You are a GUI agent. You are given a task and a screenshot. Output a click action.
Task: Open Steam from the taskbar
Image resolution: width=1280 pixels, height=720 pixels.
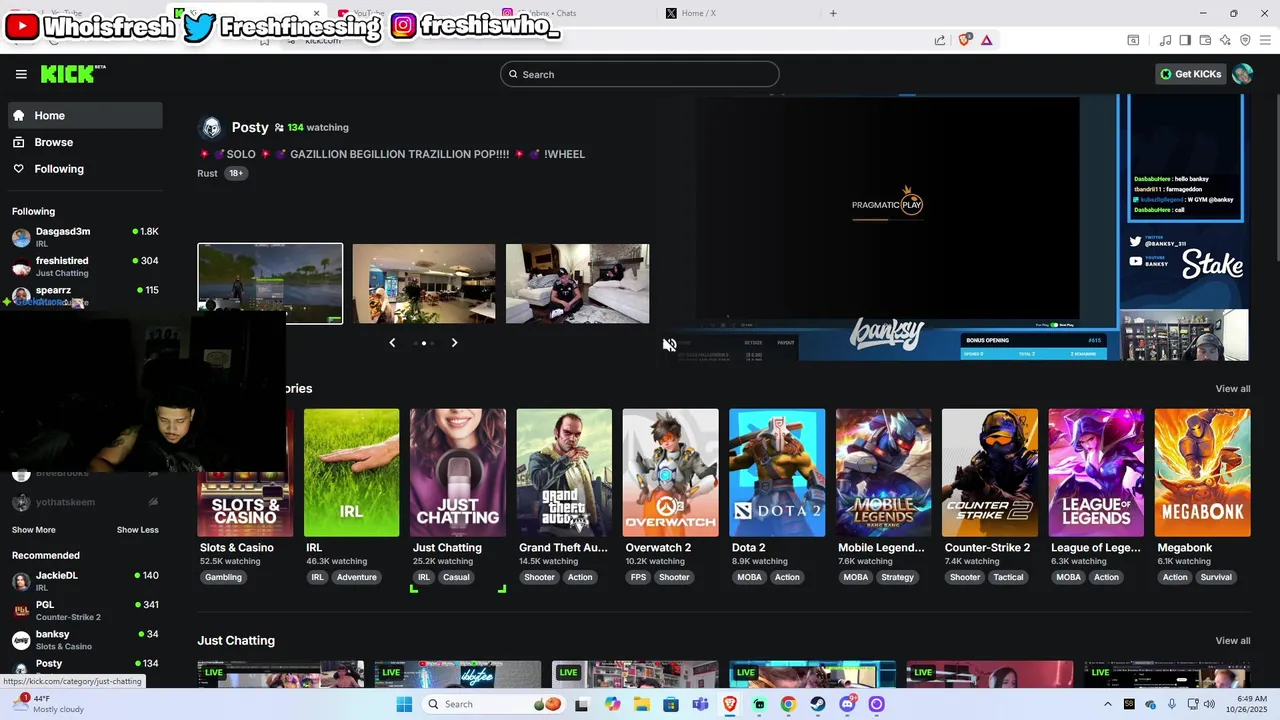pos(818,704)
